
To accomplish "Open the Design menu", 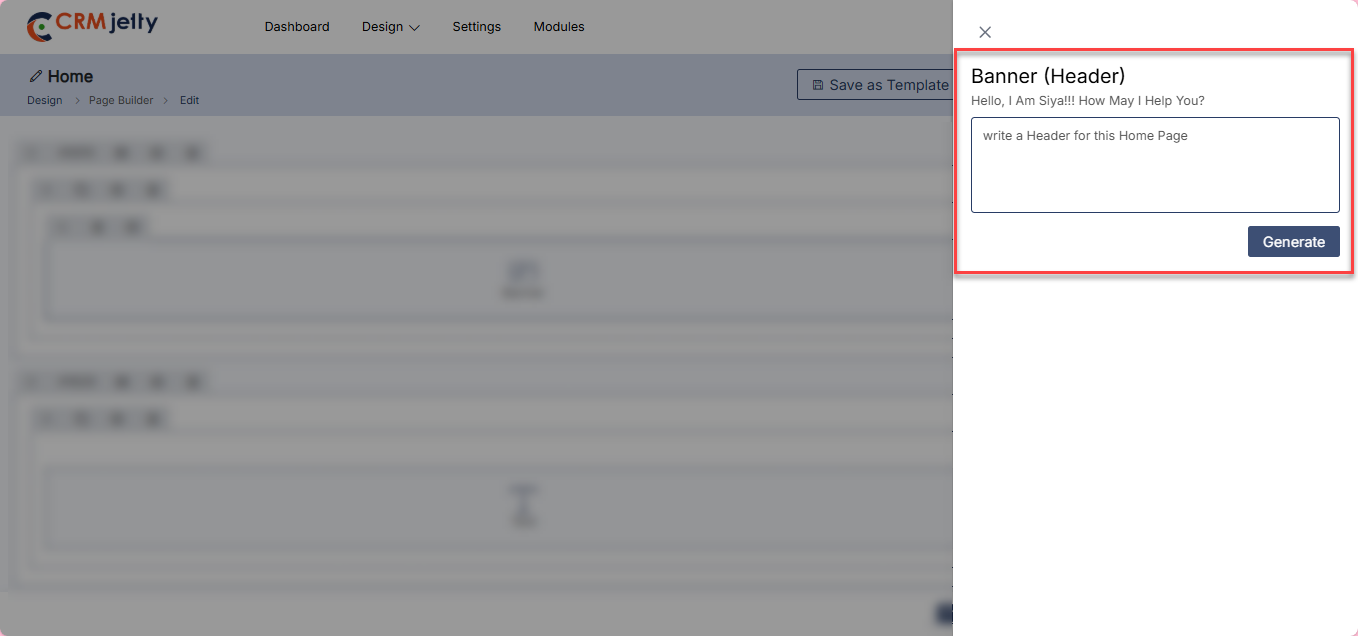I will coord(390,27).
